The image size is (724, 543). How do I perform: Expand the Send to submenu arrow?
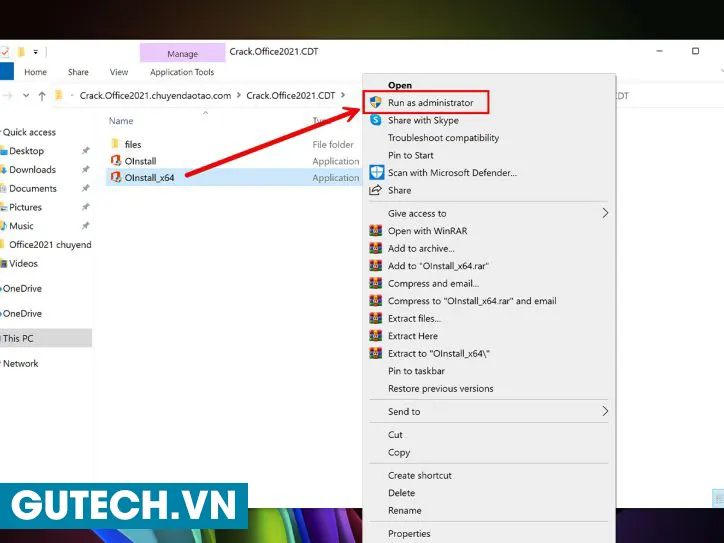click(x=605, y=411)
